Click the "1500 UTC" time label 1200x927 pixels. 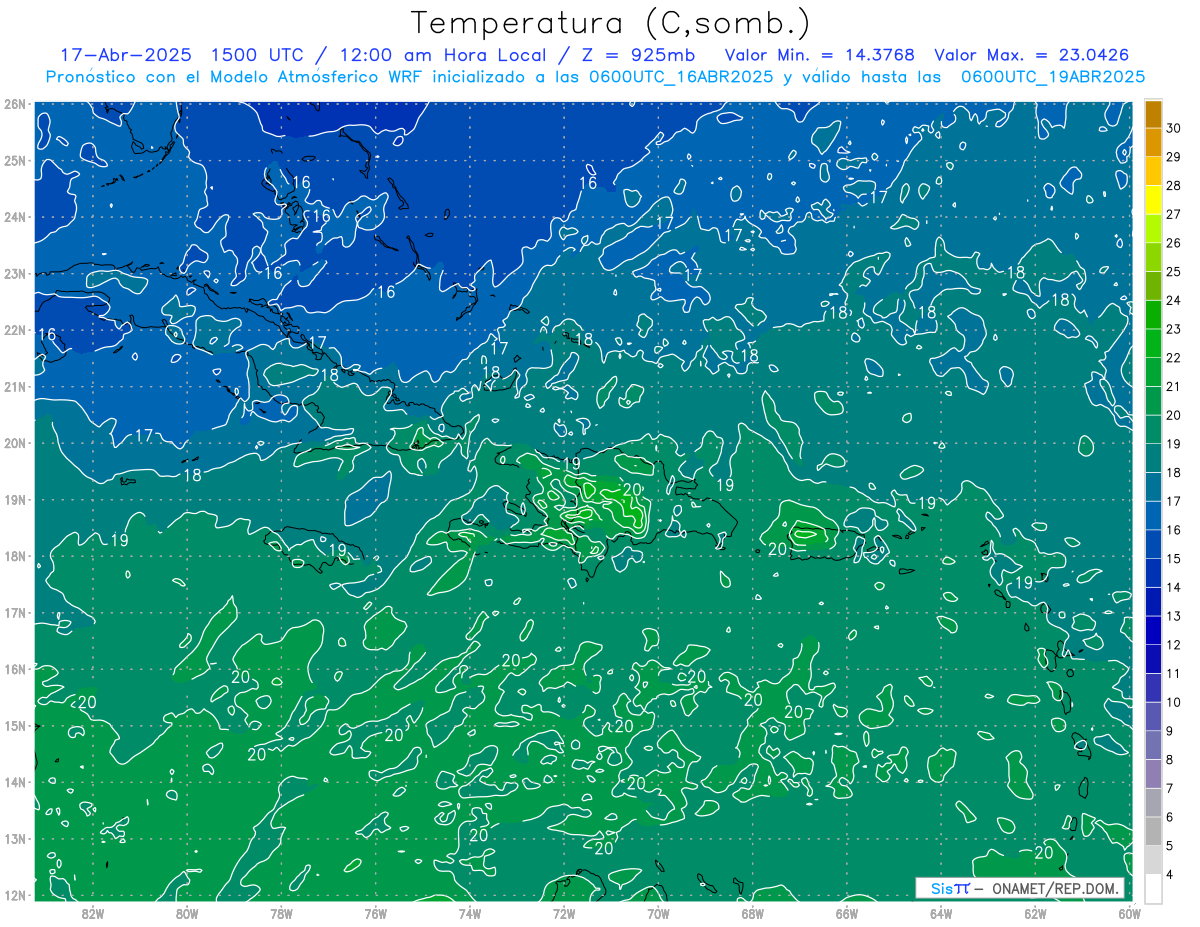point(256,55)
